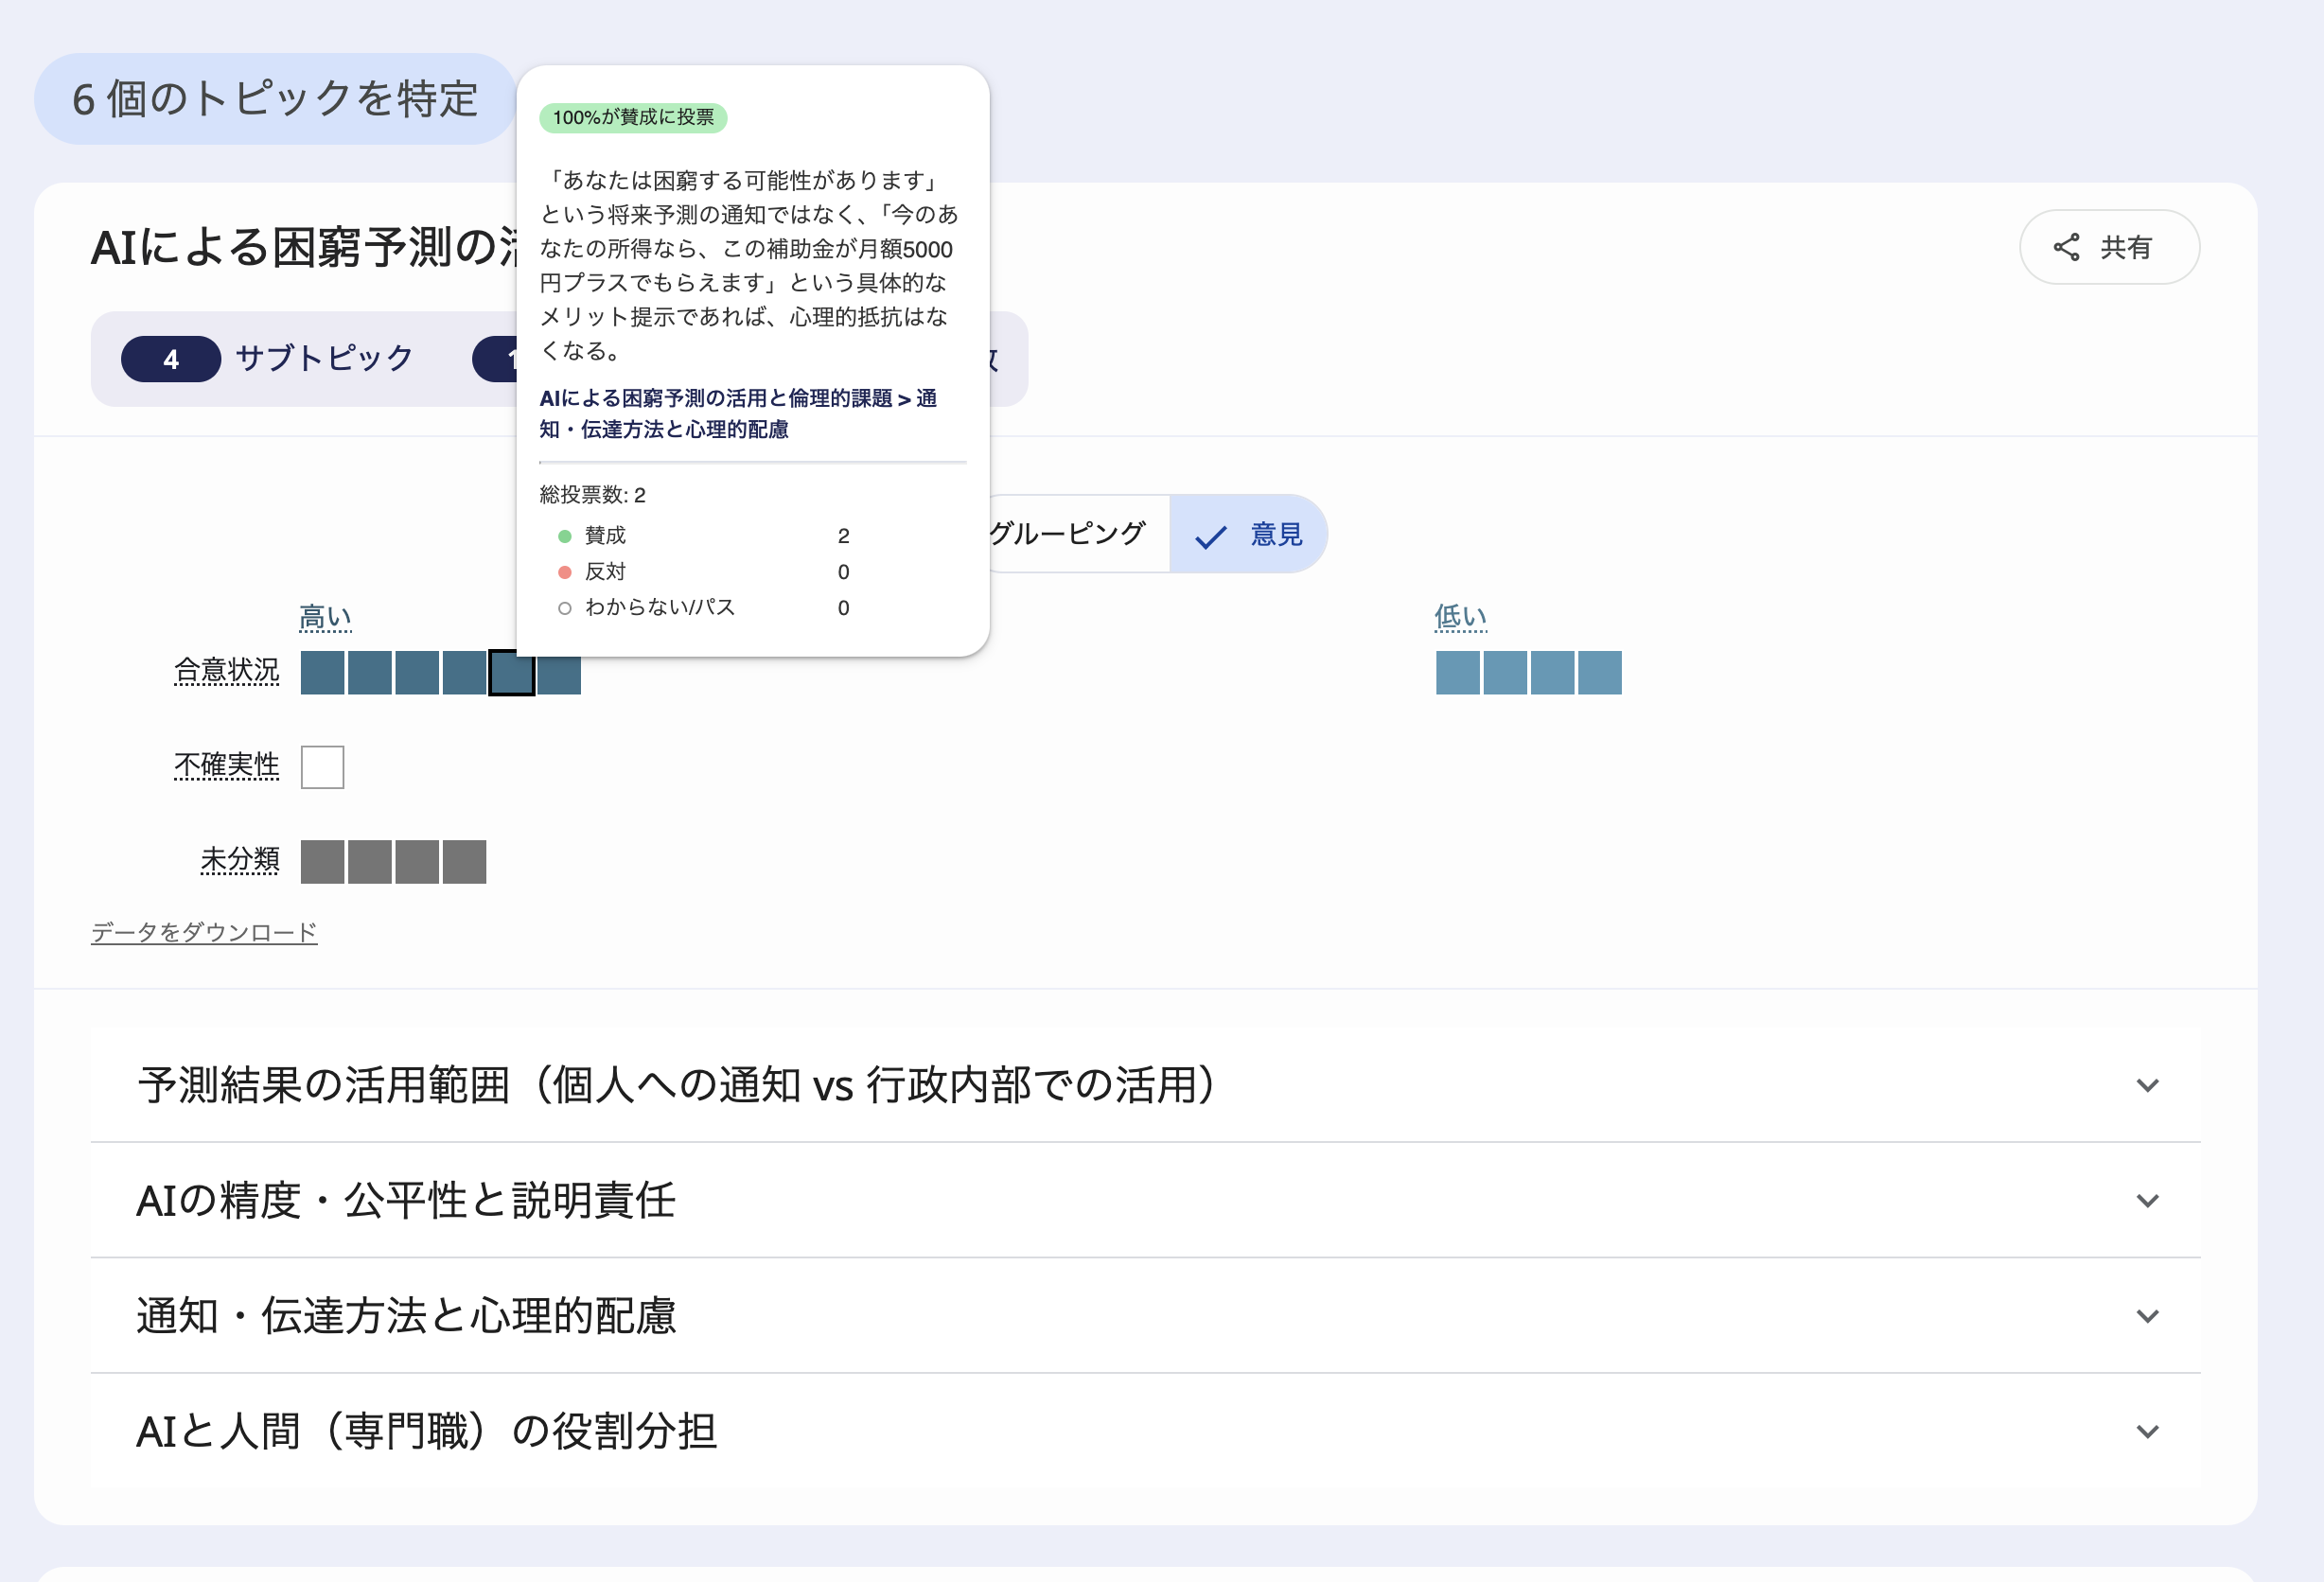Click the tooltip topic breadcrumb link

tap(738, 413)
